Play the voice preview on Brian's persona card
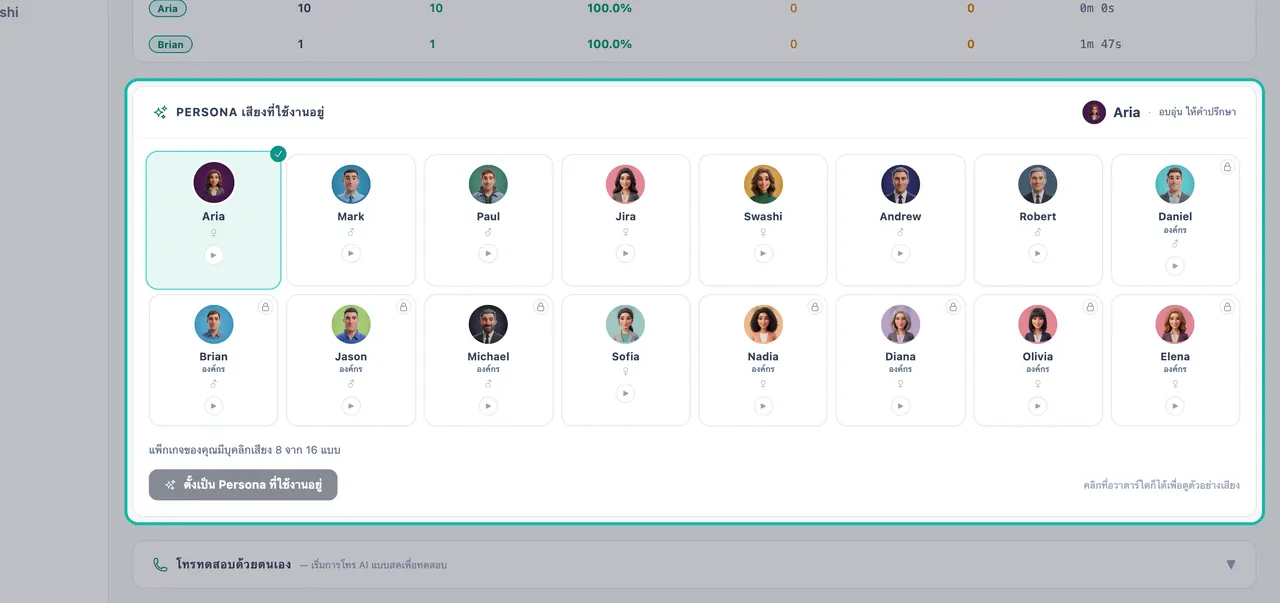Screen dimensions: 1280x603 pyautogui.click(x=213, y=406)
